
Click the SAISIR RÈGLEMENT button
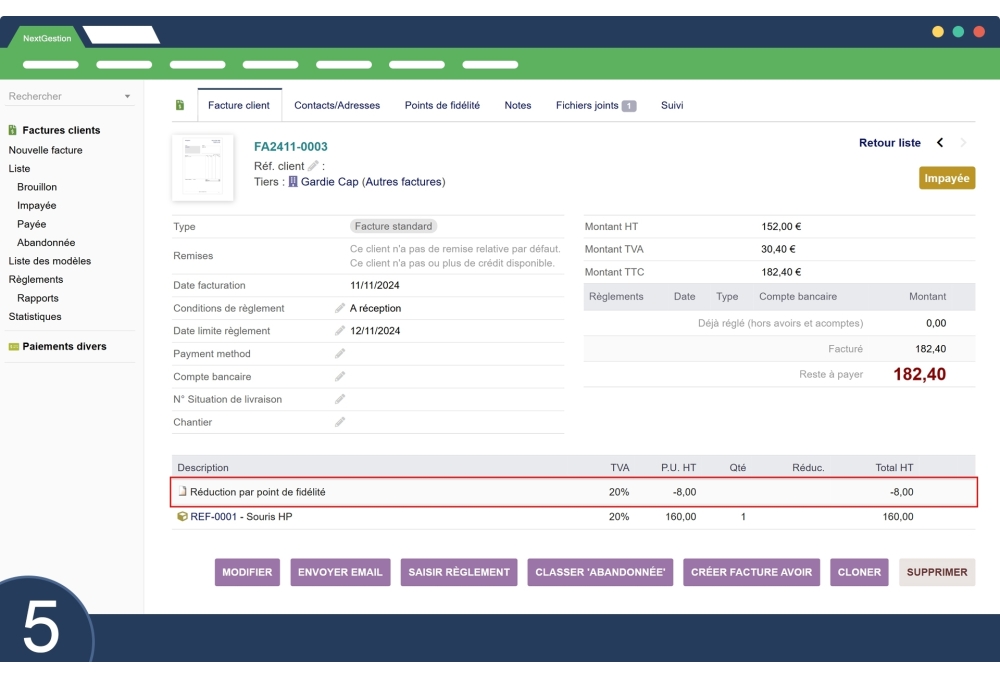459,572
